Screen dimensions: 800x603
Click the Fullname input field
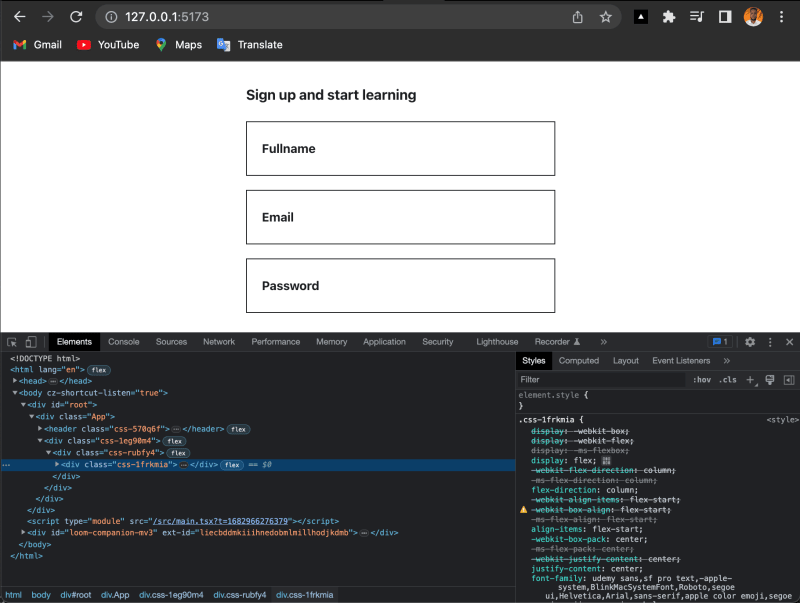tap(401, 148)
